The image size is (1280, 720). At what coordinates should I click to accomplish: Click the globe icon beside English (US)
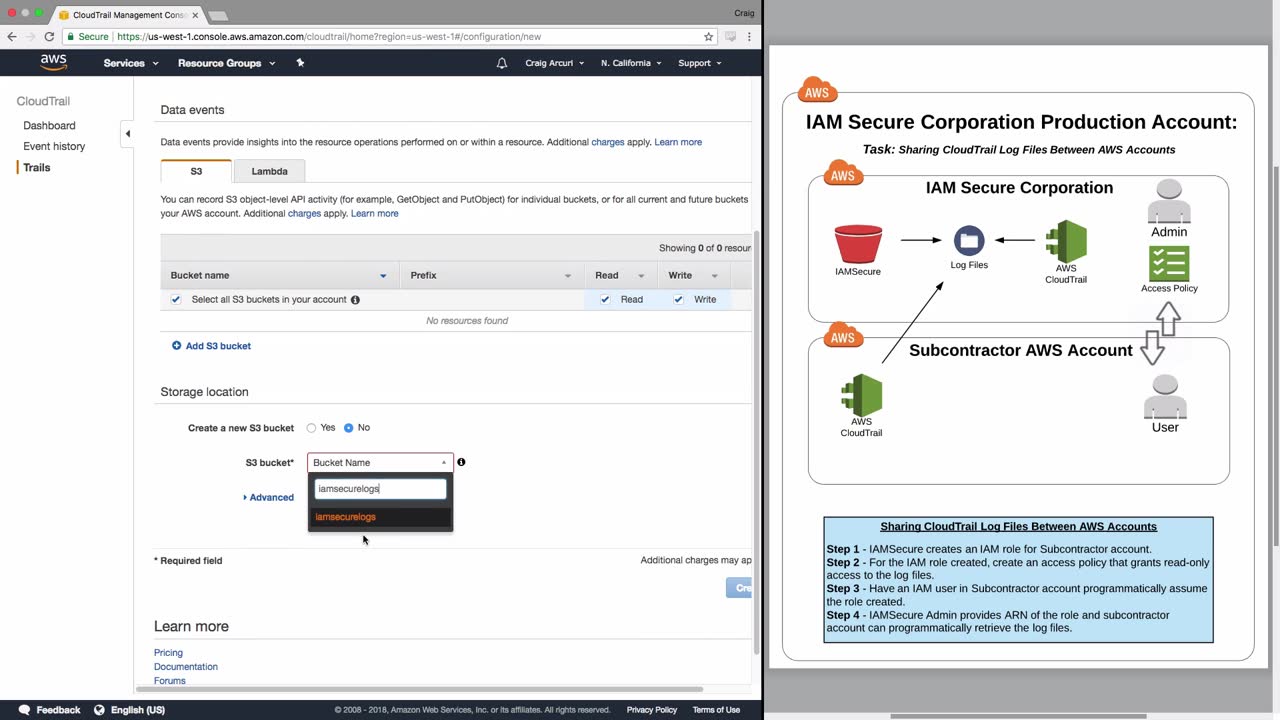coord(99,710)
